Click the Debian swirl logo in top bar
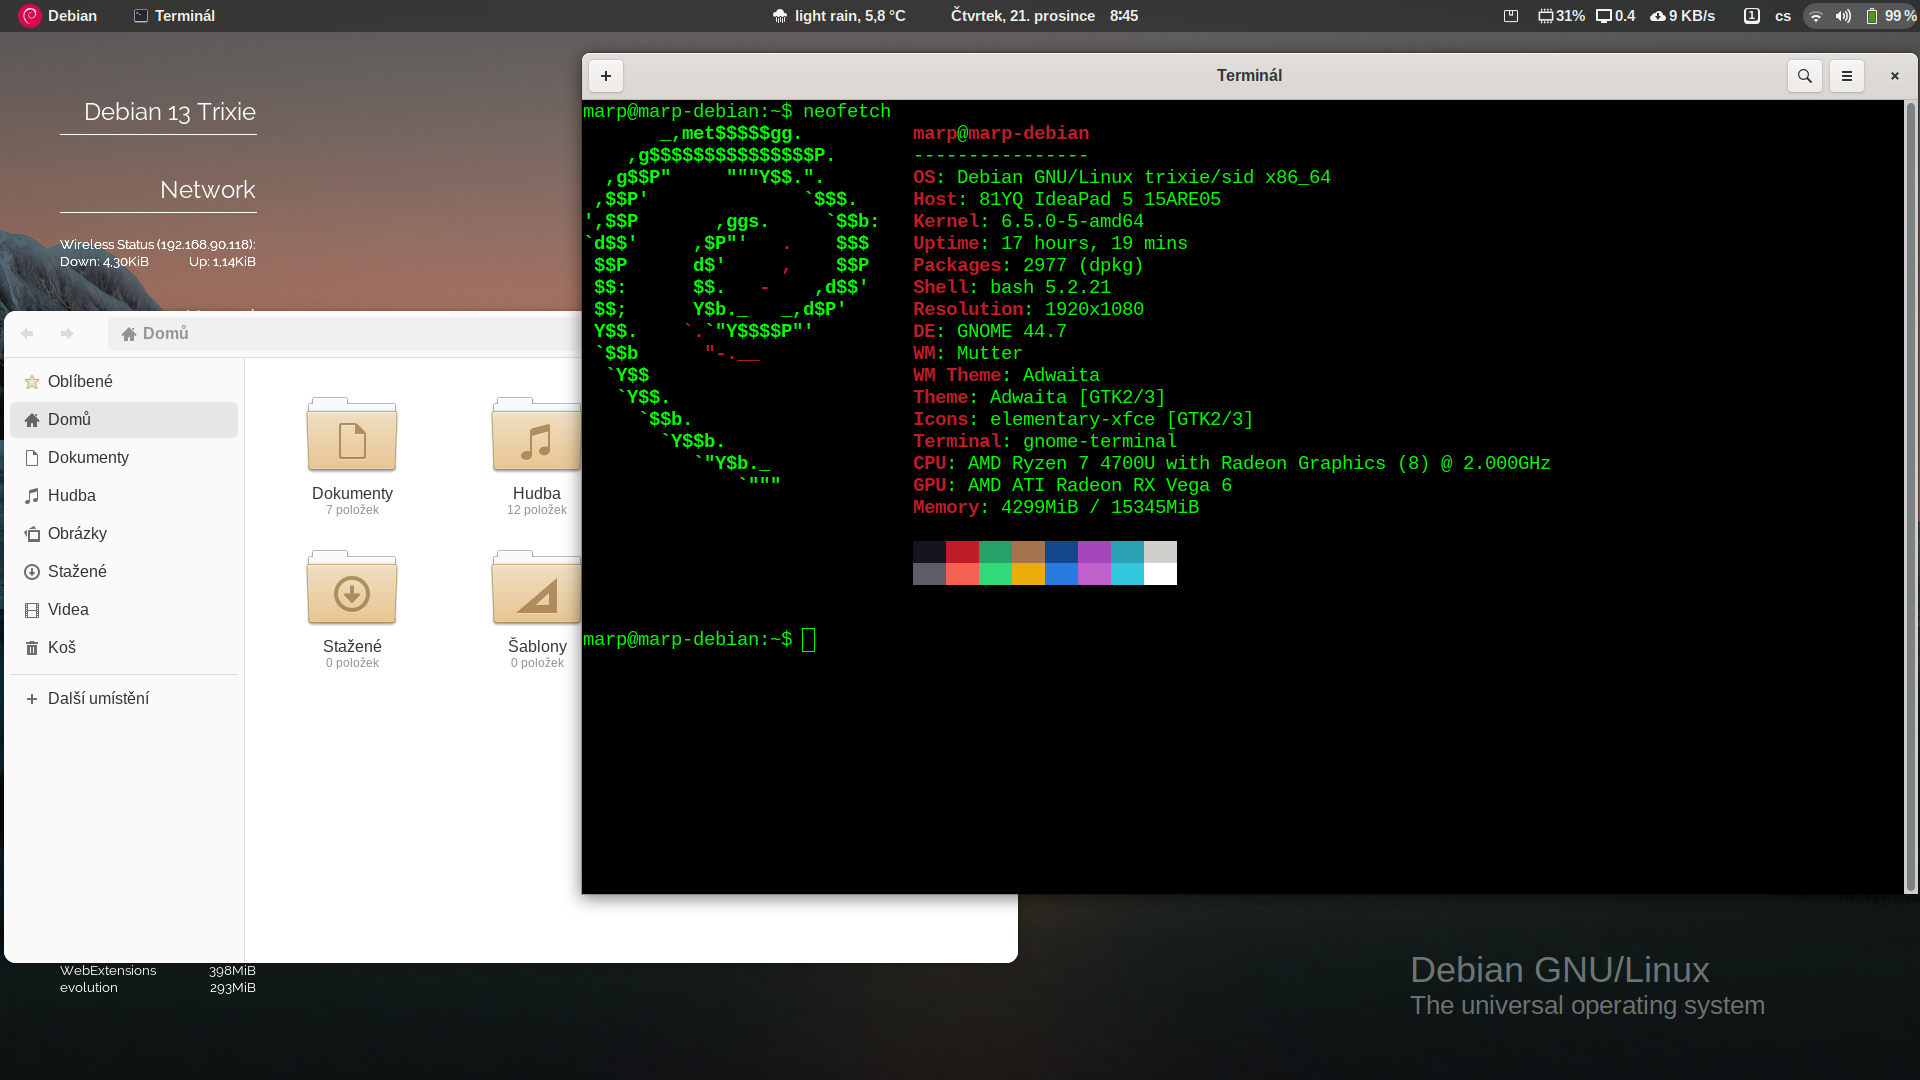1920x1080 pixels. coord(30,16)
